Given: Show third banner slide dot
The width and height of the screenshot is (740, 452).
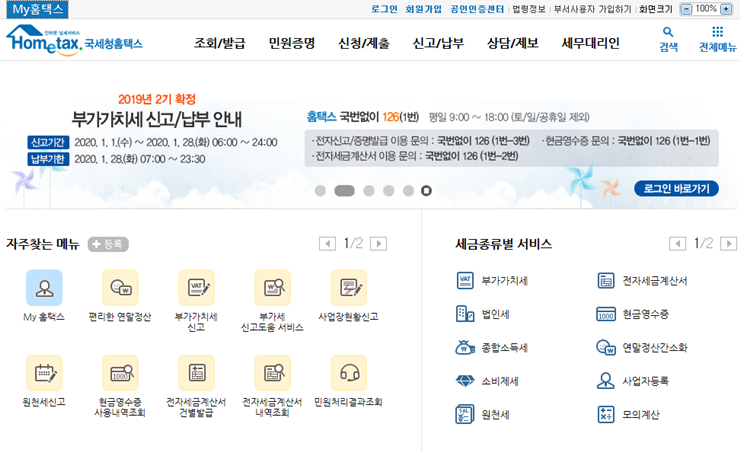Looking at the screenshot, I should 369,191.
